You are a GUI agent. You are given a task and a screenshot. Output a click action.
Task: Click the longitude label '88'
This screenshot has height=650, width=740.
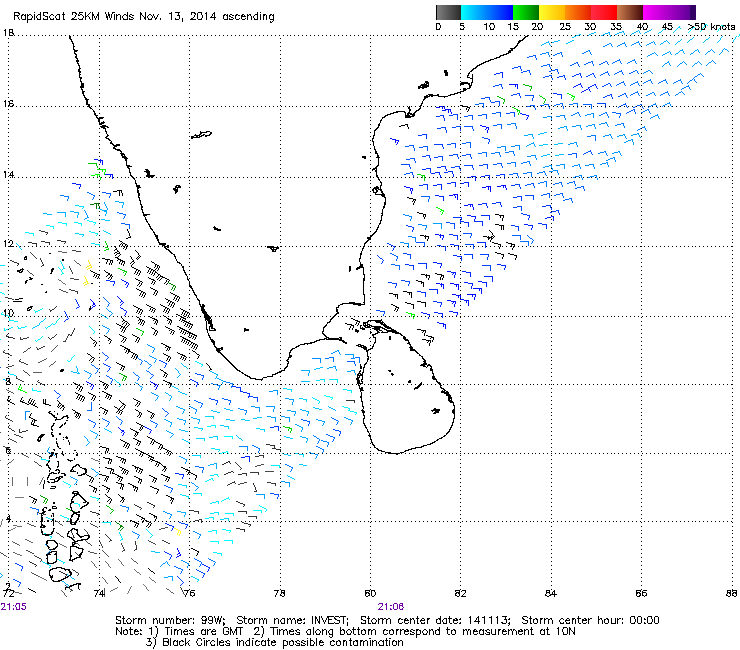[x=731, y=593]
